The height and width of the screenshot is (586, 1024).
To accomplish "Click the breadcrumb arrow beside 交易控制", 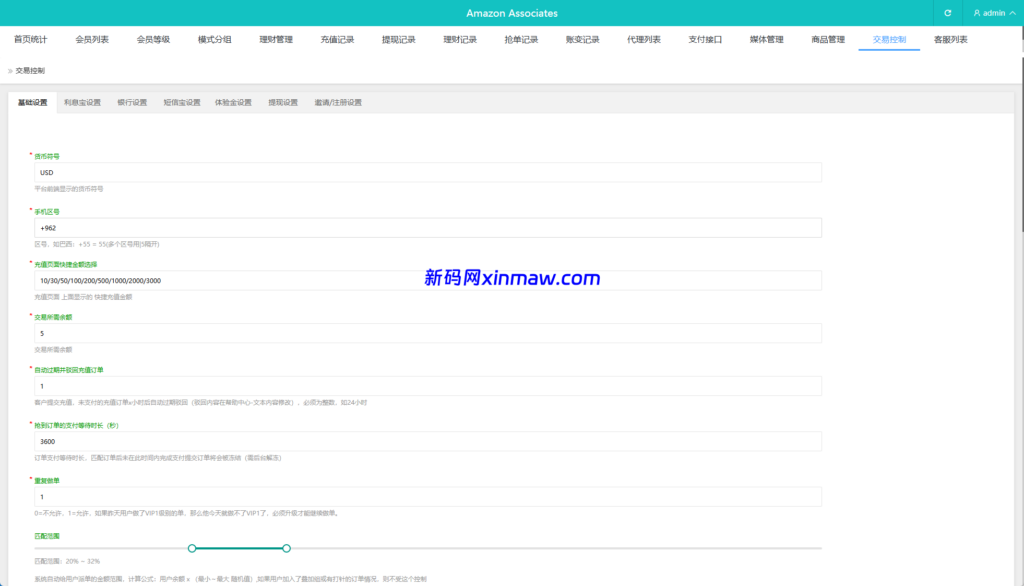I will 10,70.
